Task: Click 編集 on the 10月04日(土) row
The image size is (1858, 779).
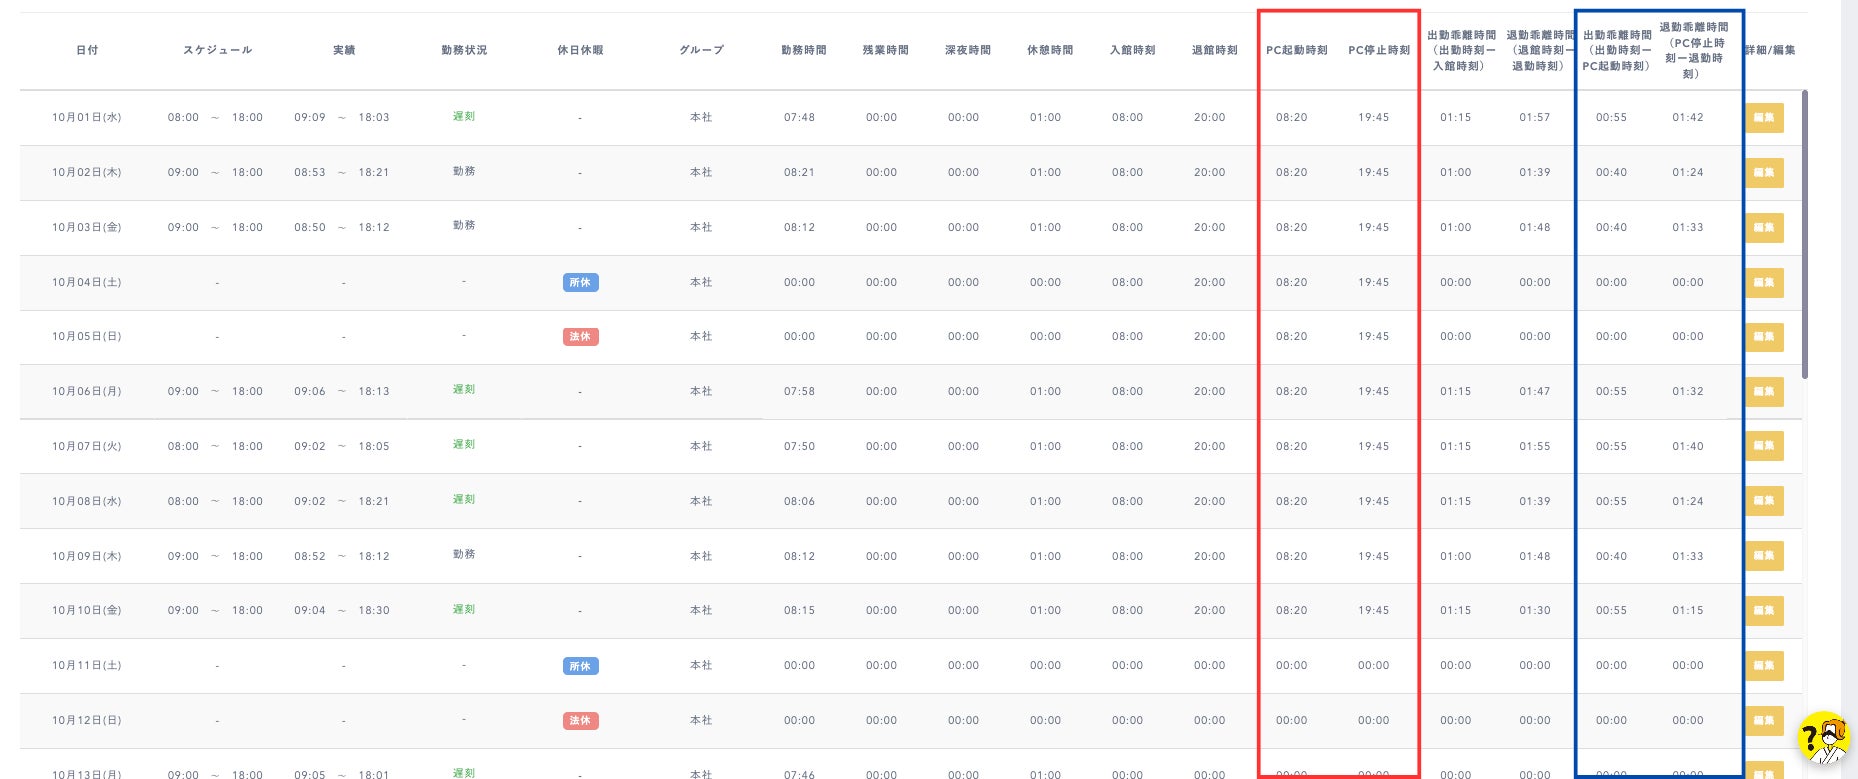Action: point(1764,283)
